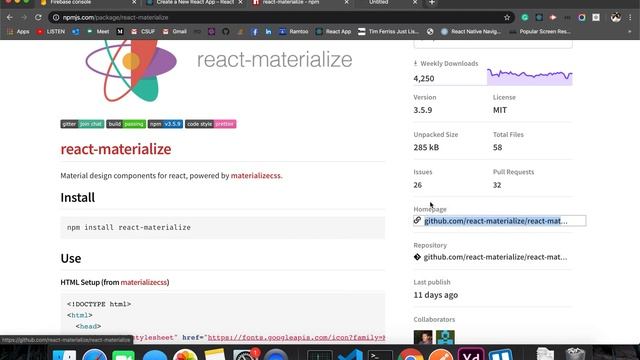Expand the bookmarks overflow chevron
Image resolution: width=640 pixels, height=360 pixels.
[x=629, y=31]
